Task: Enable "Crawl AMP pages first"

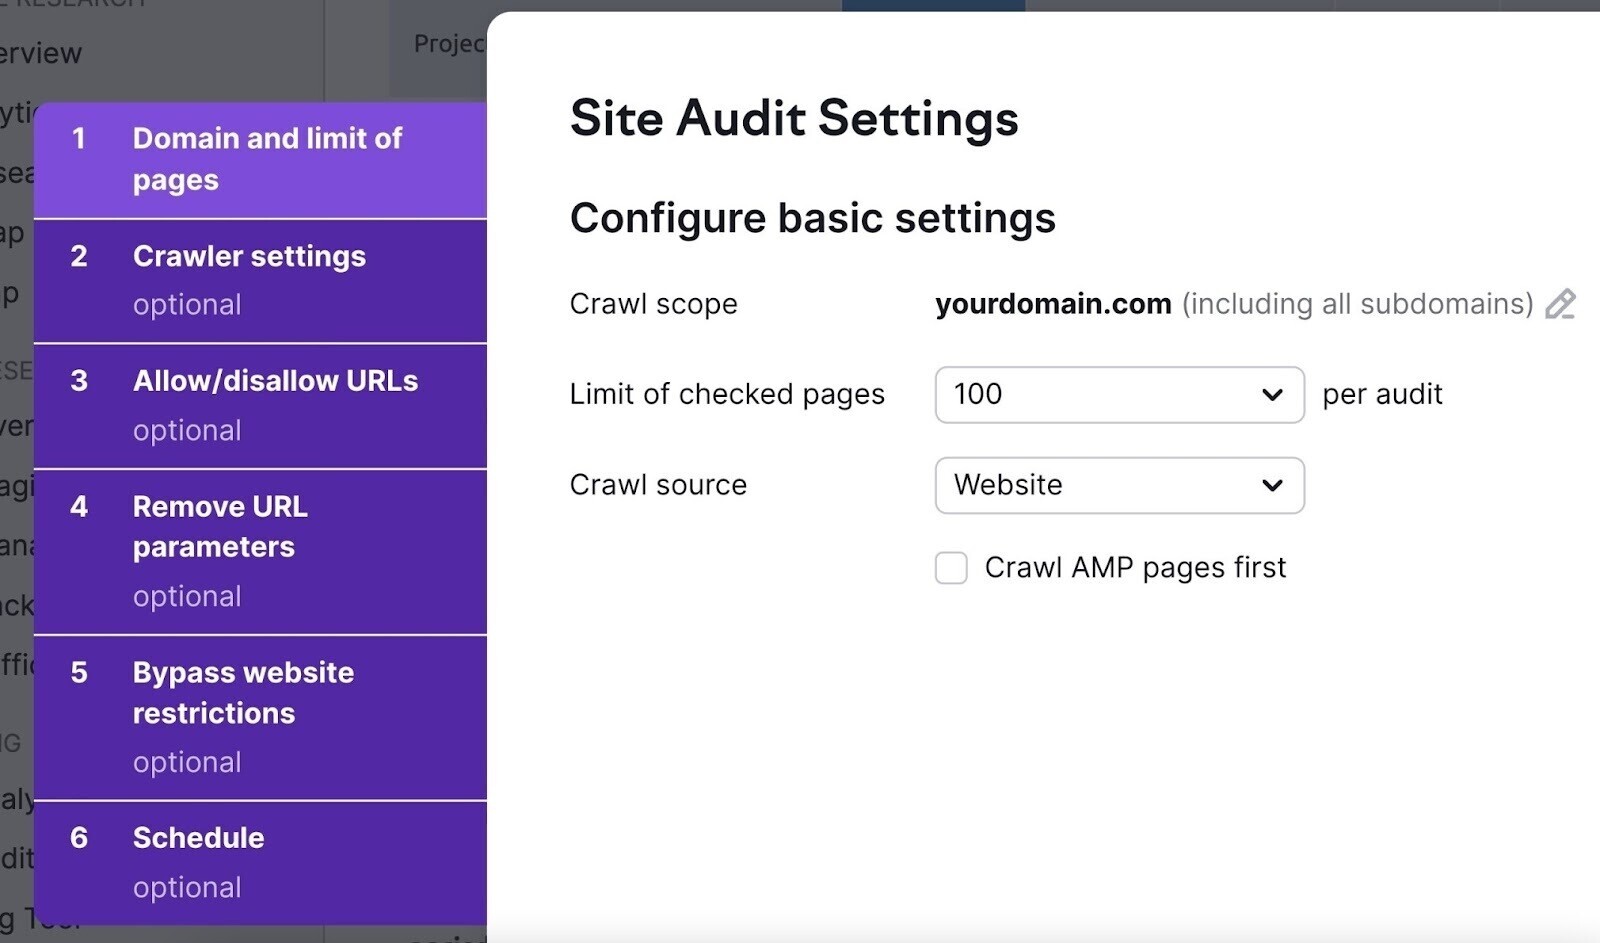Action: pos(951,567)
